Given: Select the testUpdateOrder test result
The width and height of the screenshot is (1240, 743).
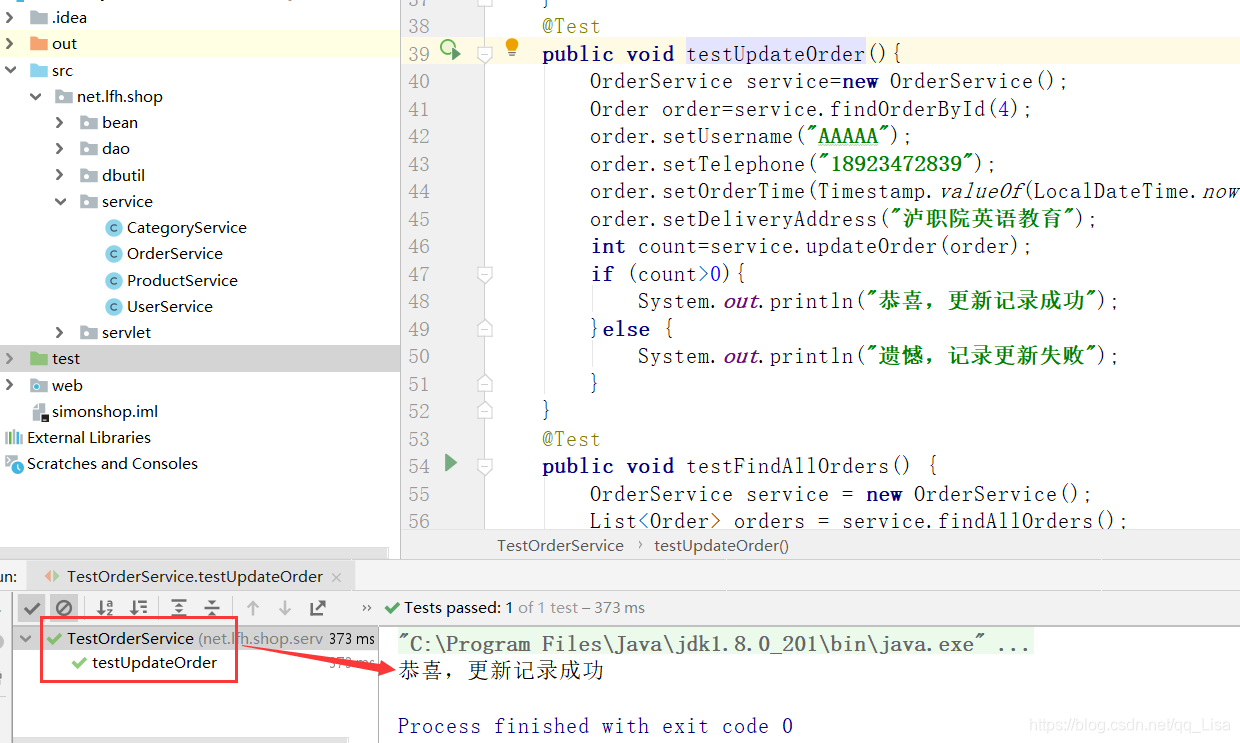Looking at the screenshot, I should [x=154, y=662].
